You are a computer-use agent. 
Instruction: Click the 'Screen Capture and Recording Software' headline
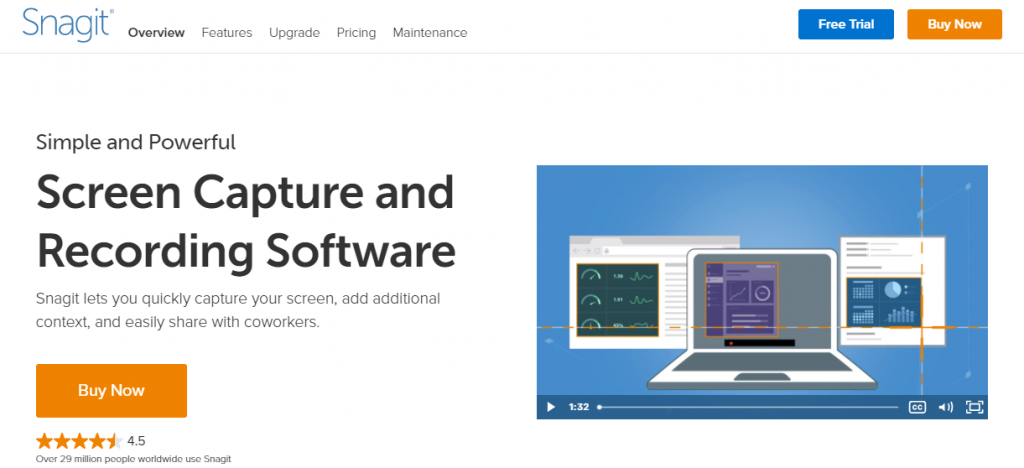pos(246,221)
